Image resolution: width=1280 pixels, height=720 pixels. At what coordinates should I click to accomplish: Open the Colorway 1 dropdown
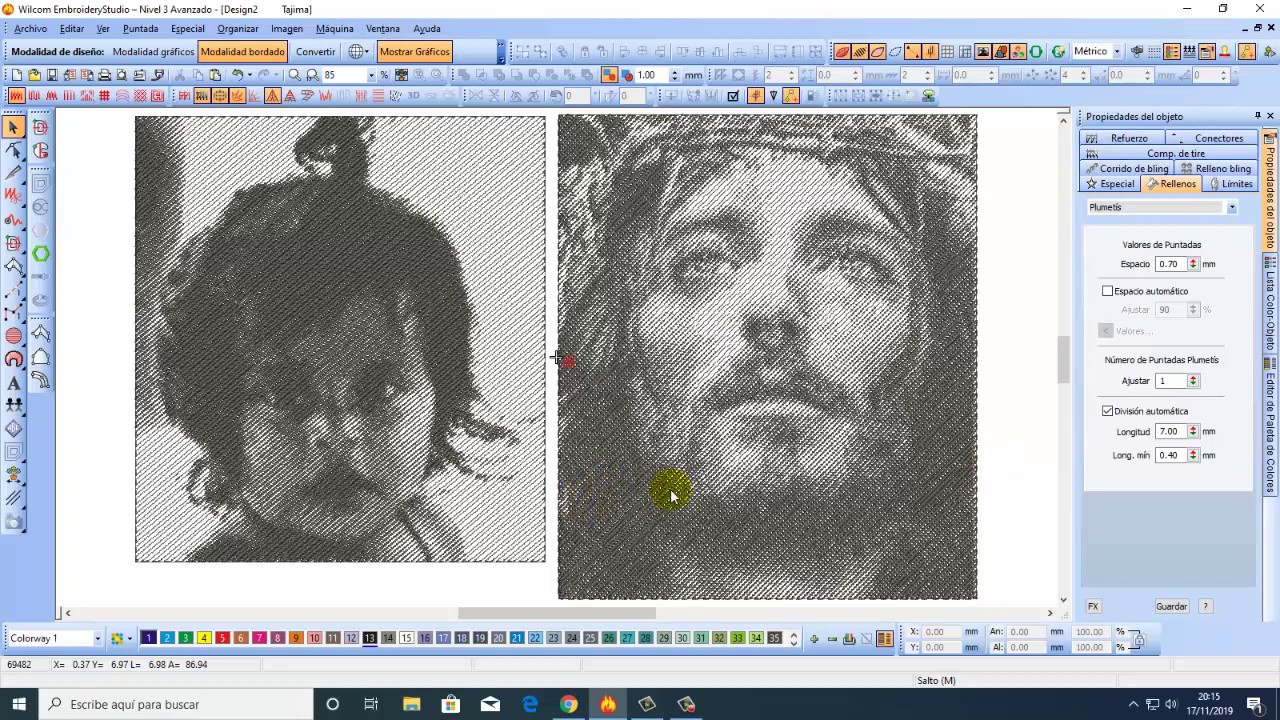point(97,638)
